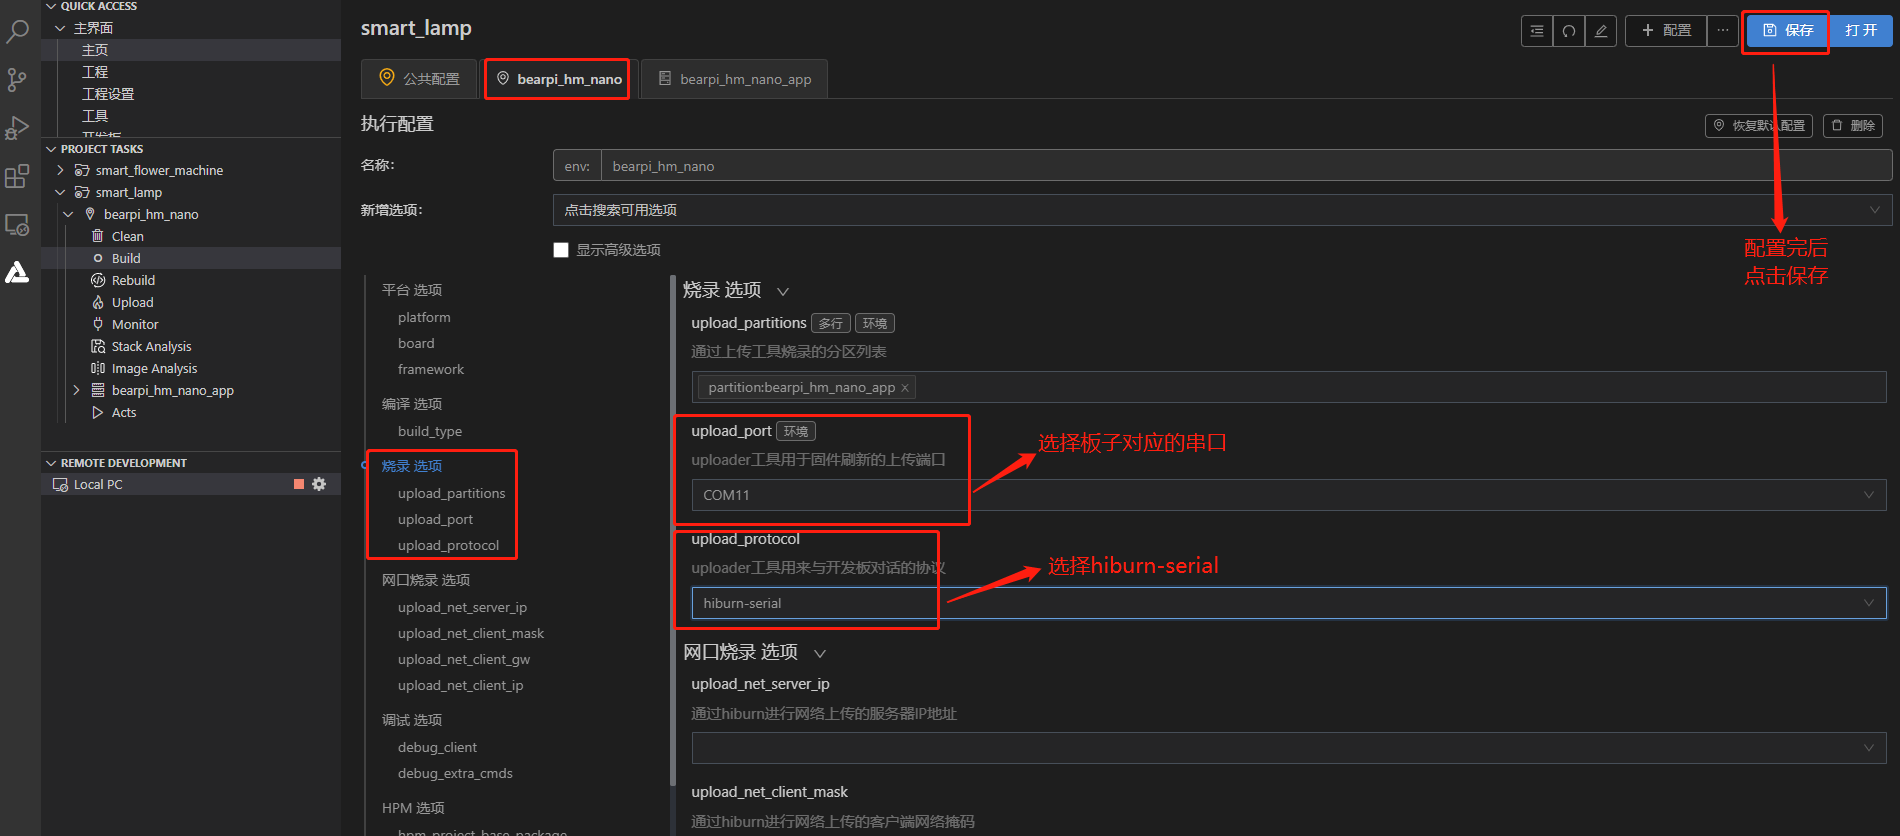Open upload_port COM11 dropdown

tap(1289, 495)
